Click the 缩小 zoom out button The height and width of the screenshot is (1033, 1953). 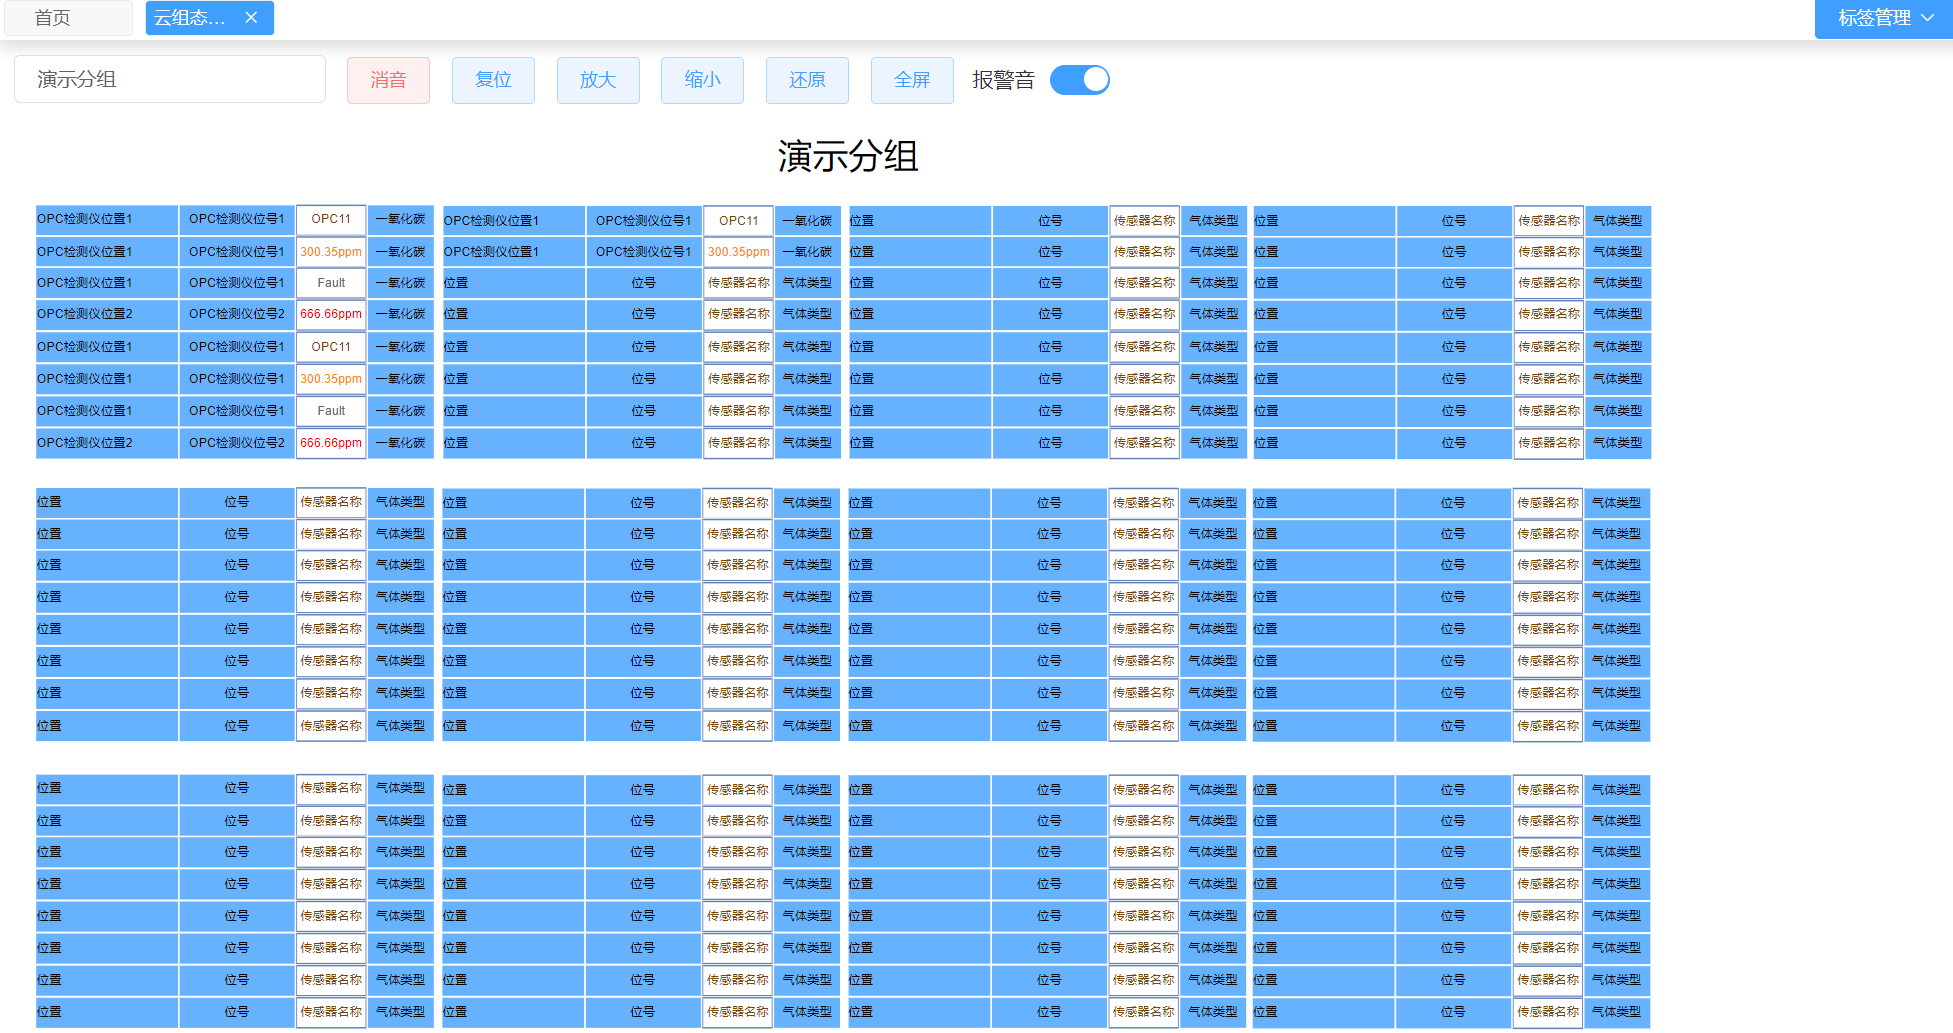pyautogui.click(x=702, y=80)
